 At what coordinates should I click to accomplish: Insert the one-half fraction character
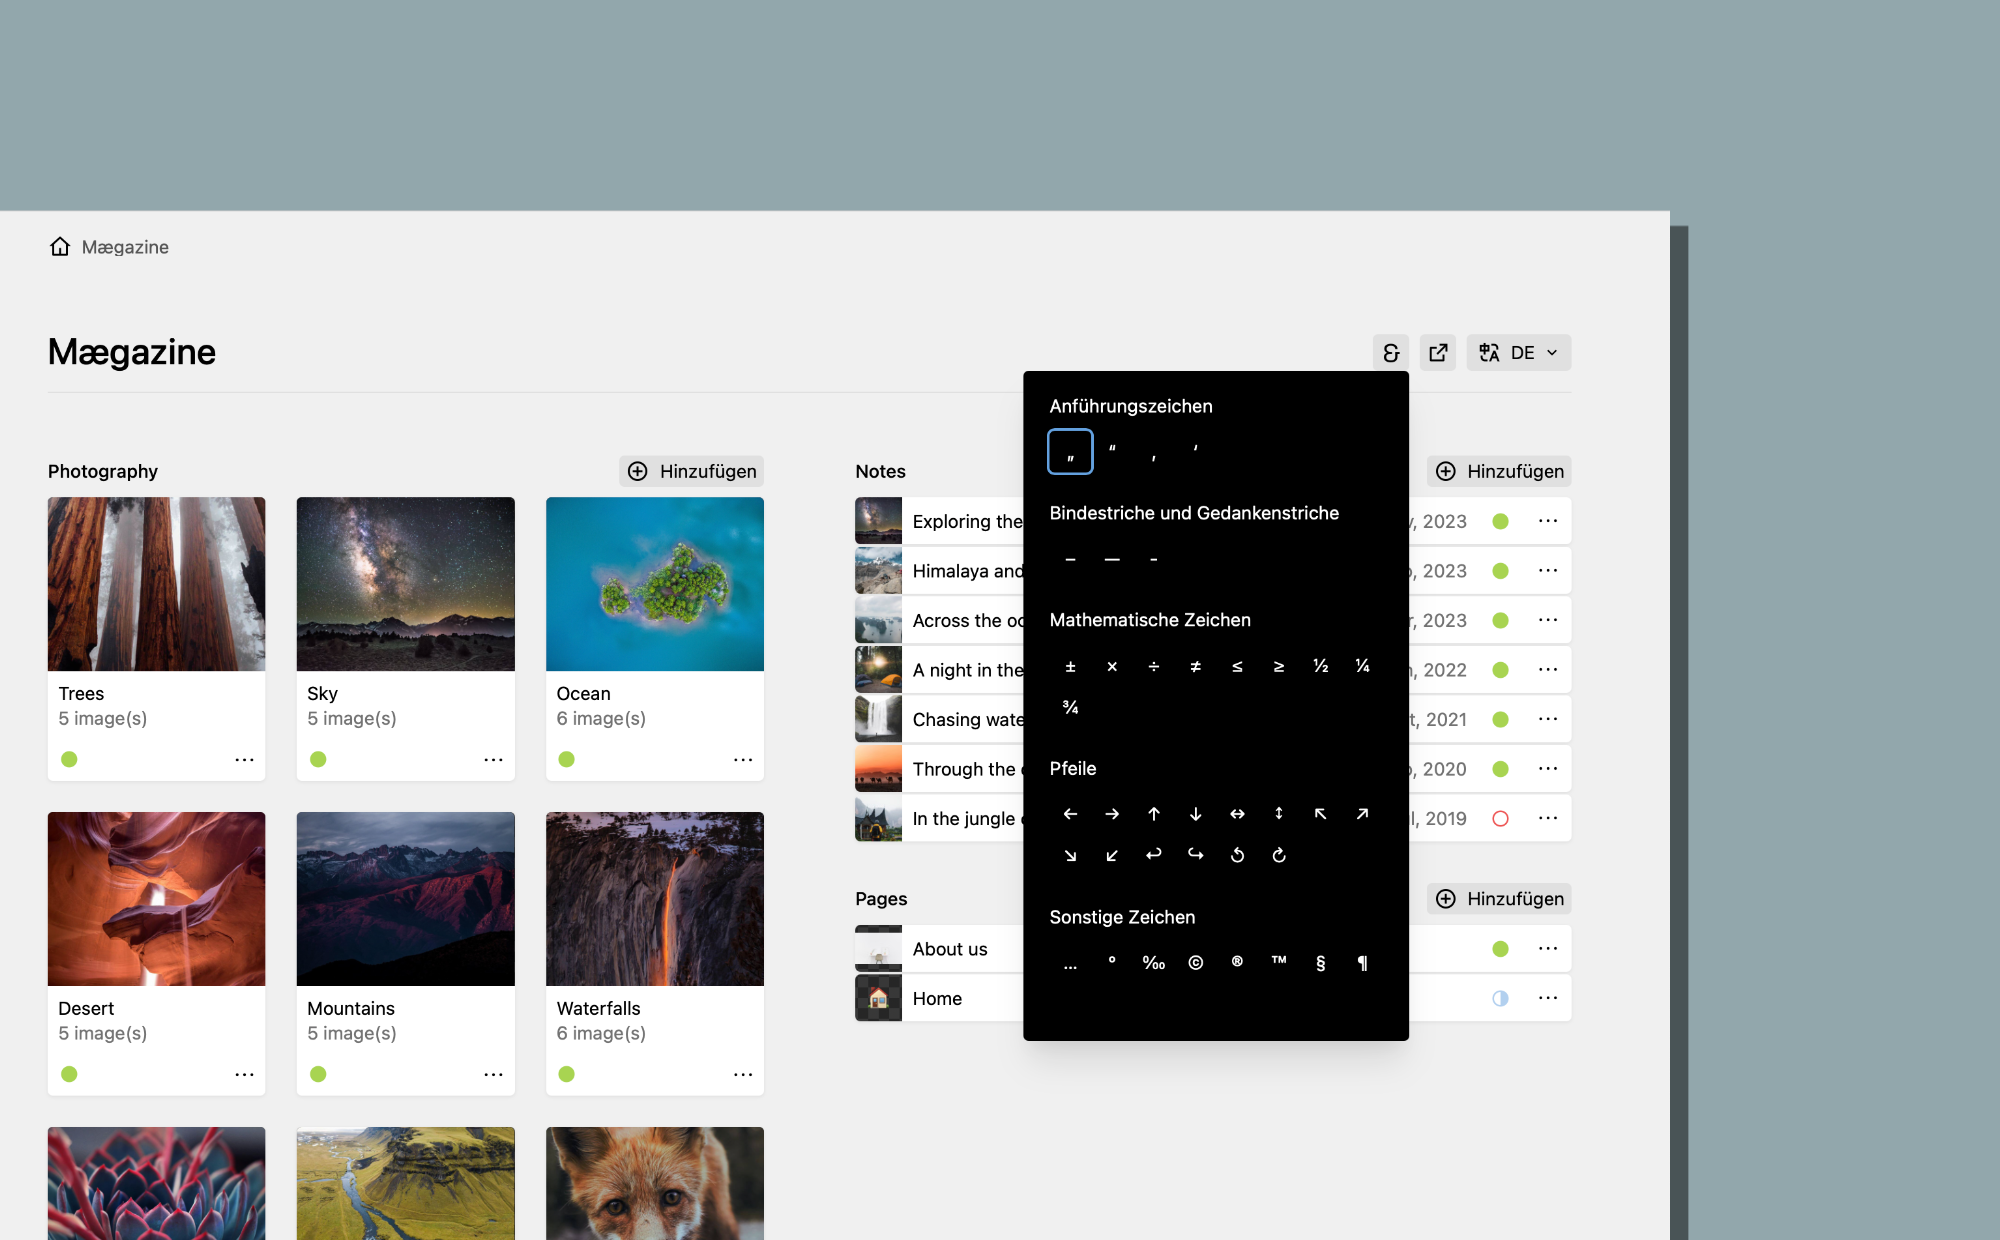click(1320, 667)
